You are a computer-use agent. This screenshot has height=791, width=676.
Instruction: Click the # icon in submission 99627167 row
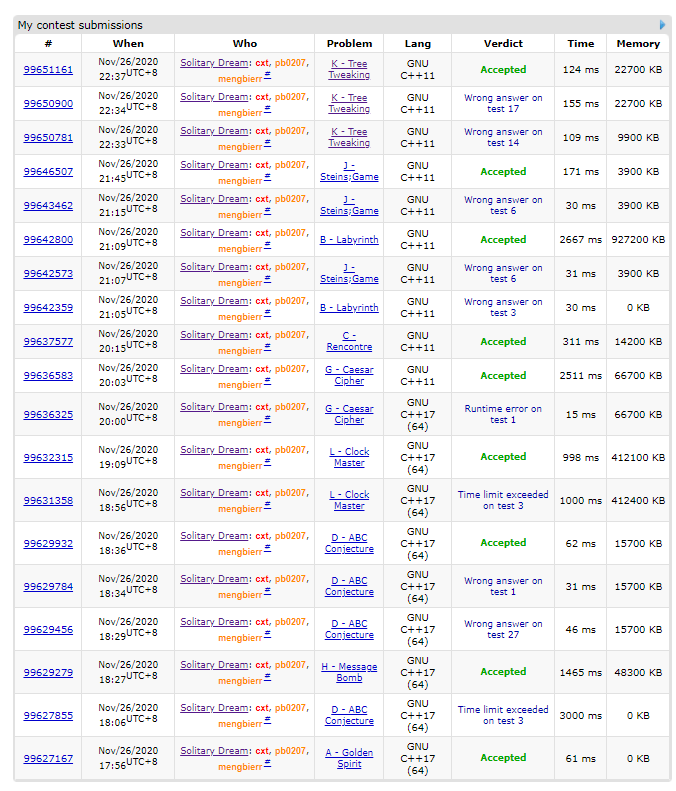point(267,765)
